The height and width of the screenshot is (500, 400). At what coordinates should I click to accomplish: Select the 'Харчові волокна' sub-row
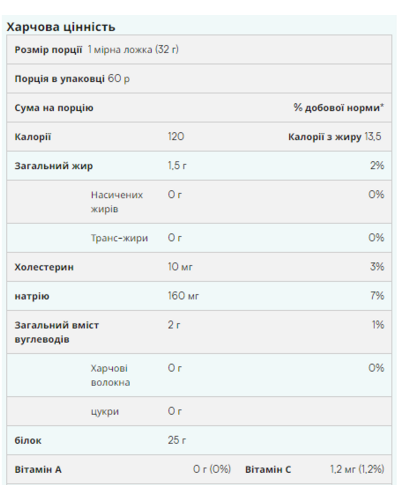click(199, 375)
